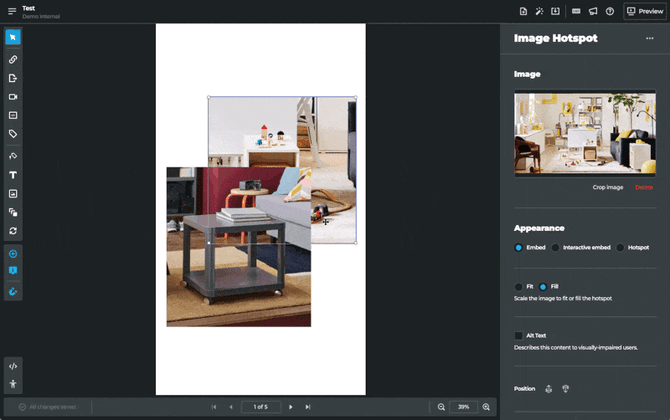Screen dimensions: 670x420
Task: Zoom in on the canvas
Action: pyautogui.click(x=486, y=407)
